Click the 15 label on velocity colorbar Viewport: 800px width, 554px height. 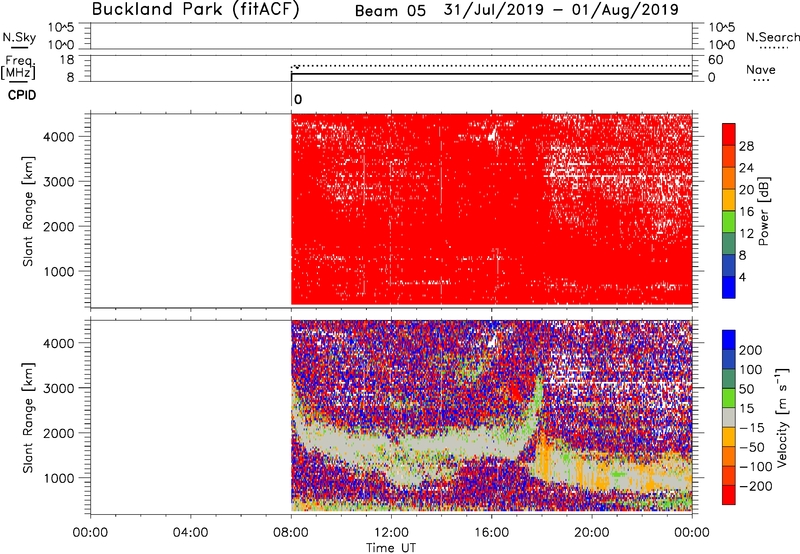pyautogui.click(x=746, y=409)
